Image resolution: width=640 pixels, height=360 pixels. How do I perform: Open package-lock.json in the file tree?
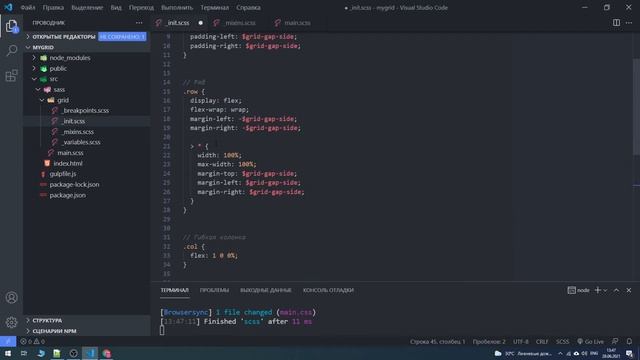[87, 184]
